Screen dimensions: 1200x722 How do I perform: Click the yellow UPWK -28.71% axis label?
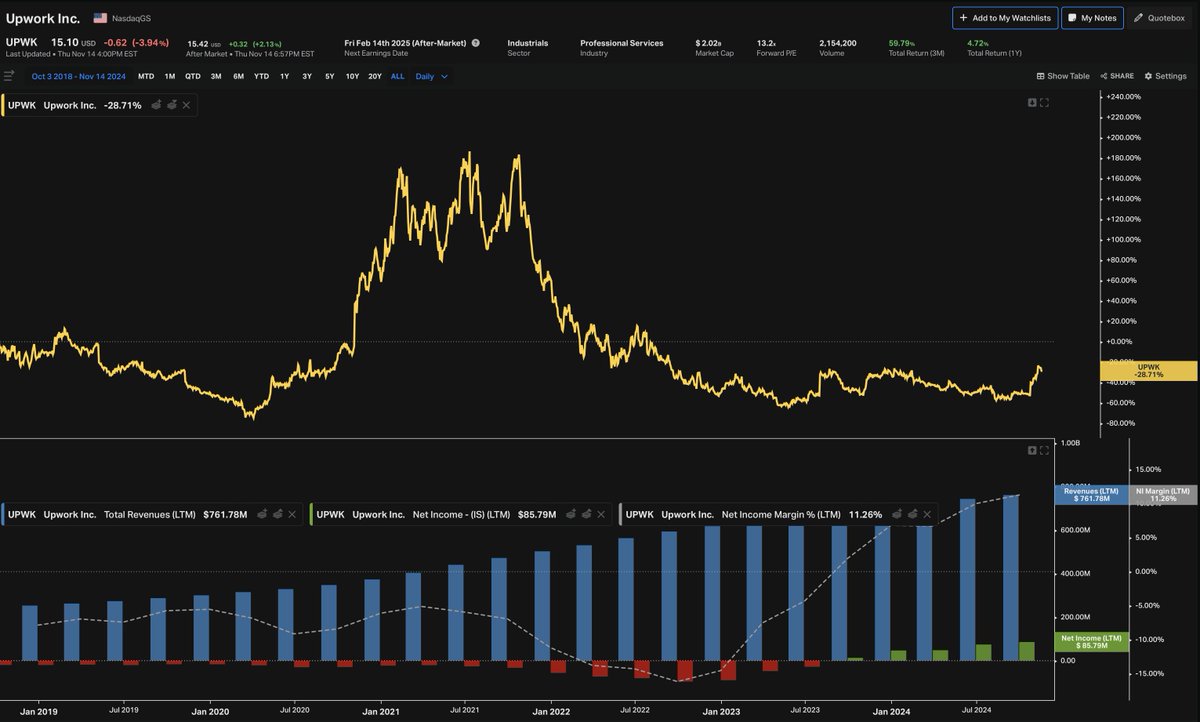click(1149, 371)
